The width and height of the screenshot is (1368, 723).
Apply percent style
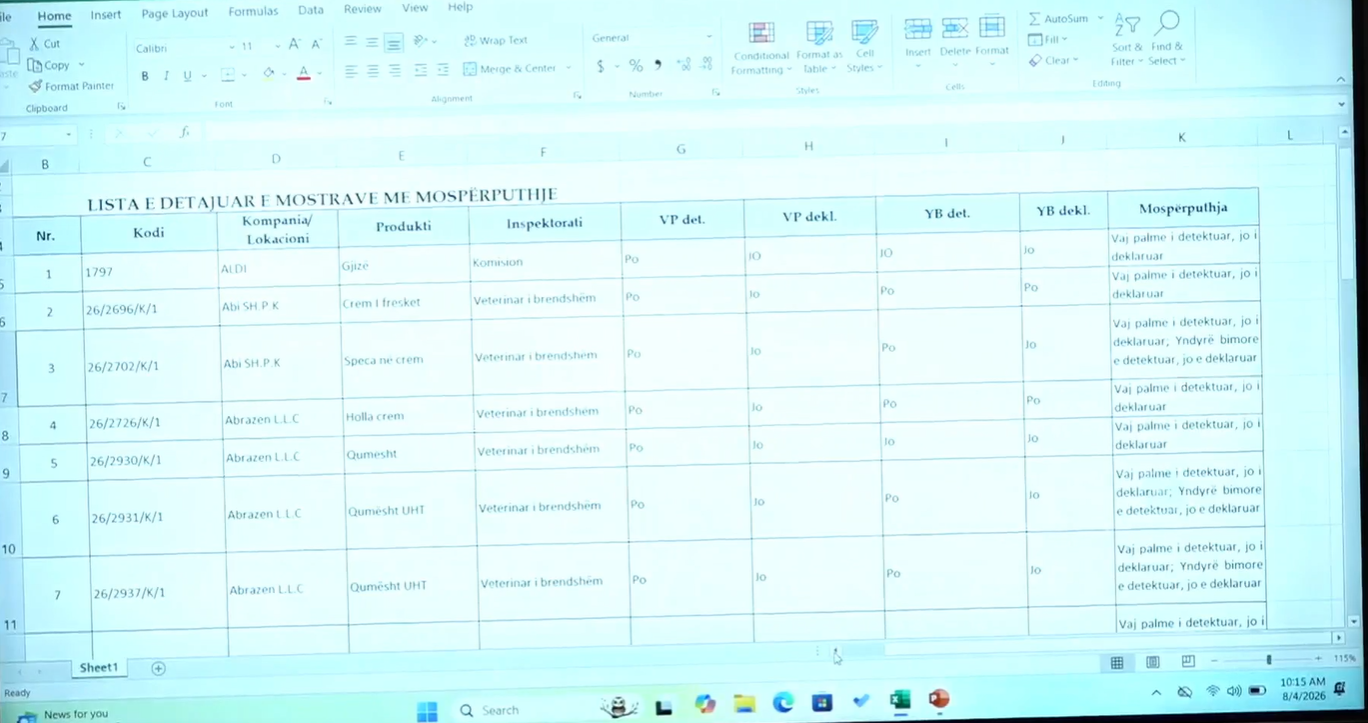635,66
